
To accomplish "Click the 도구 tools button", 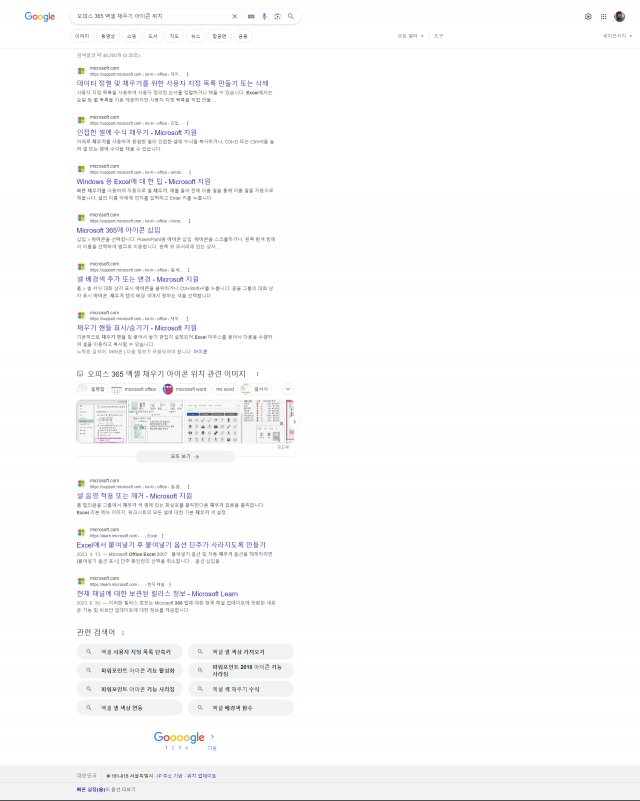I will tap(439, 36).
